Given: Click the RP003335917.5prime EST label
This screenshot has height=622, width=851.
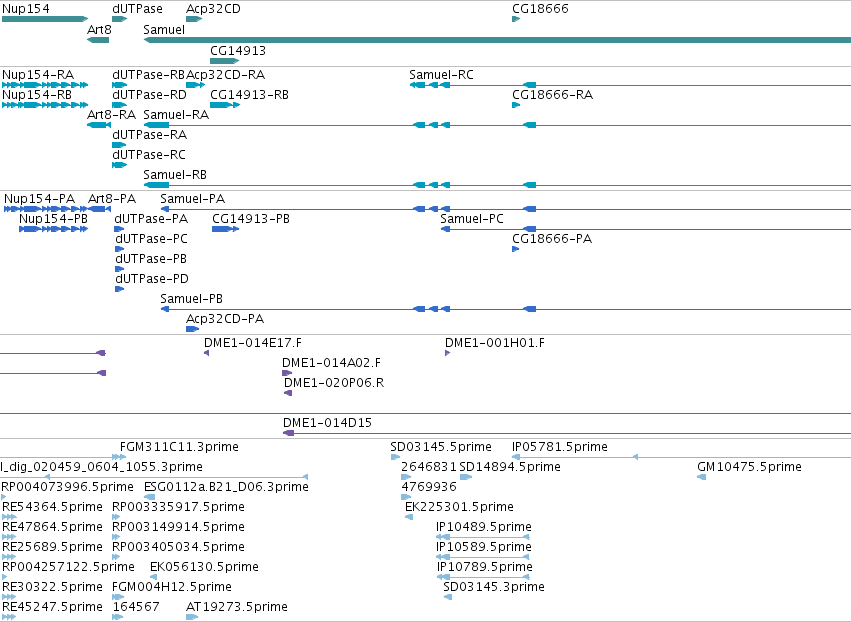Looking at the screenshot, I should [x=179, y=507].
